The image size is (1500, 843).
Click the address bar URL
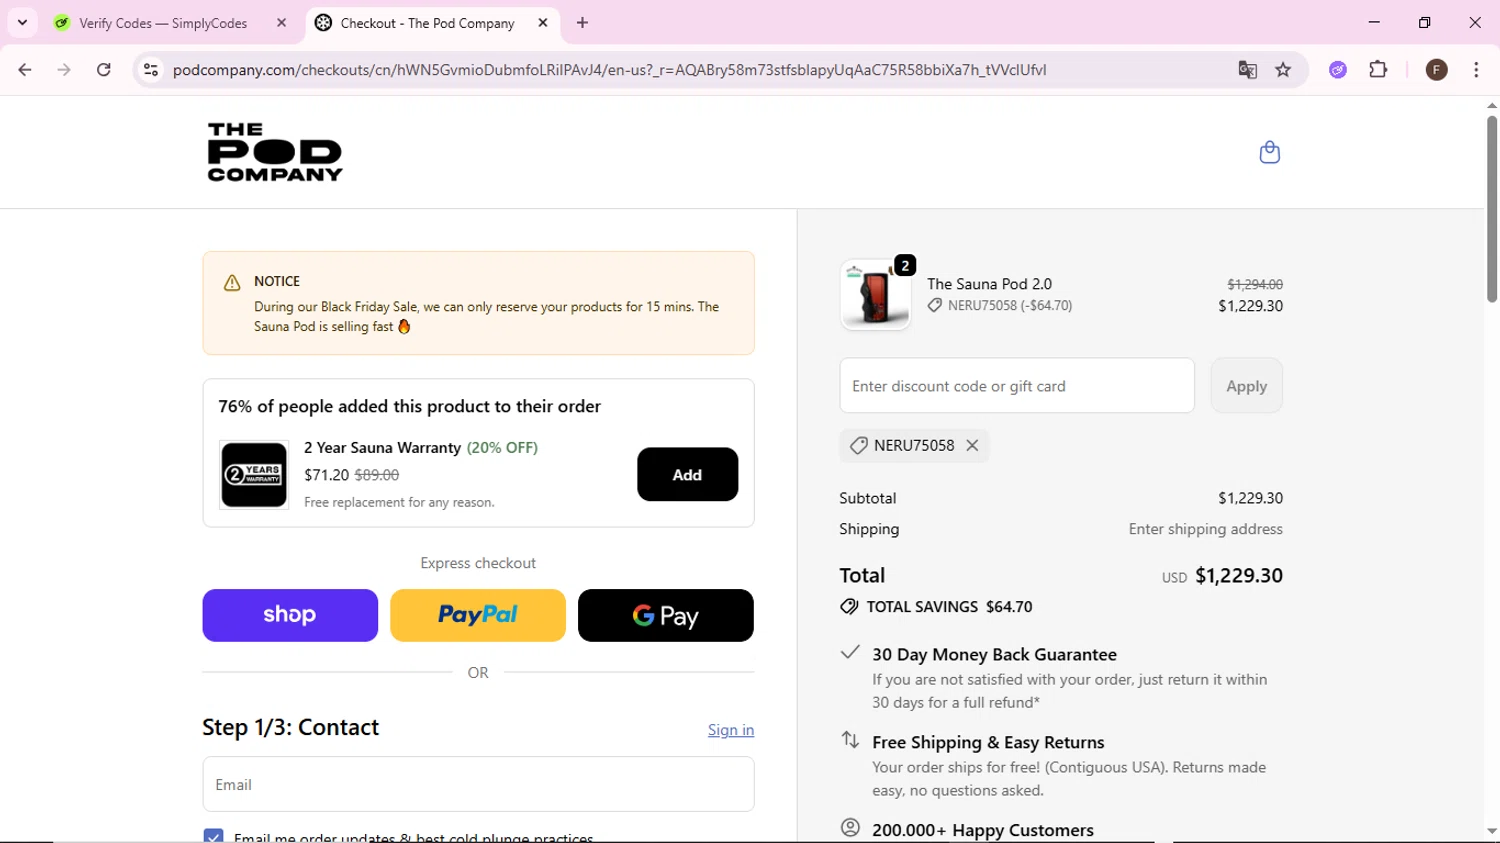609,70
